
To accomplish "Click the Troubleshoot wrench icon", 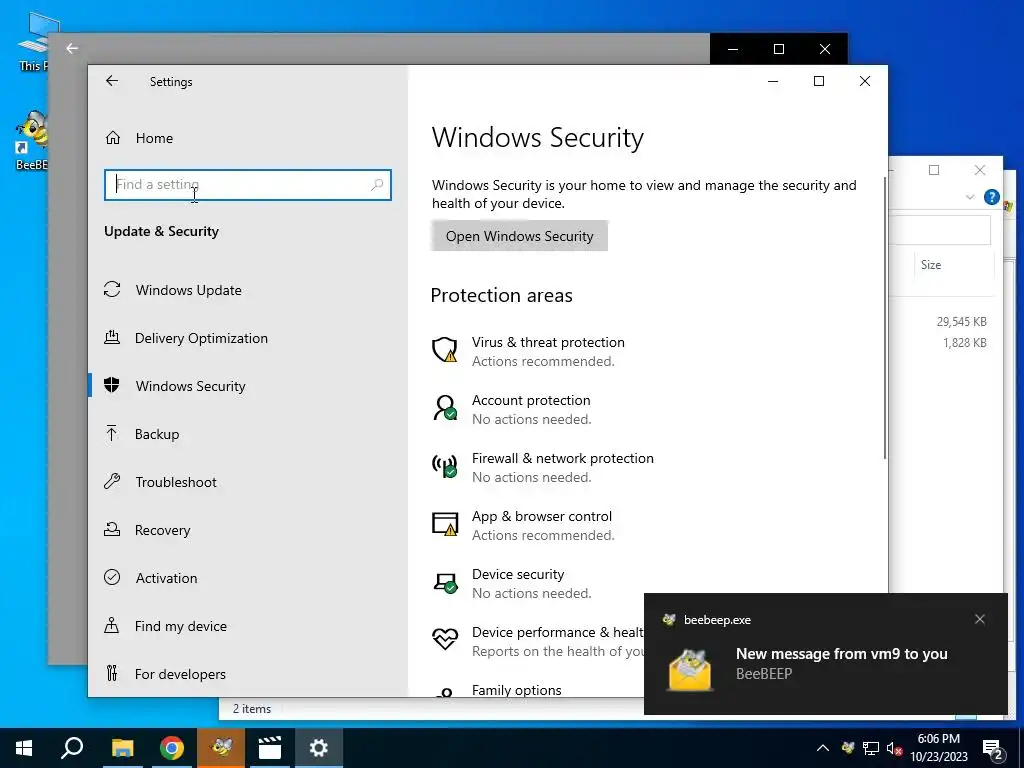I will (x=112, y=481).
